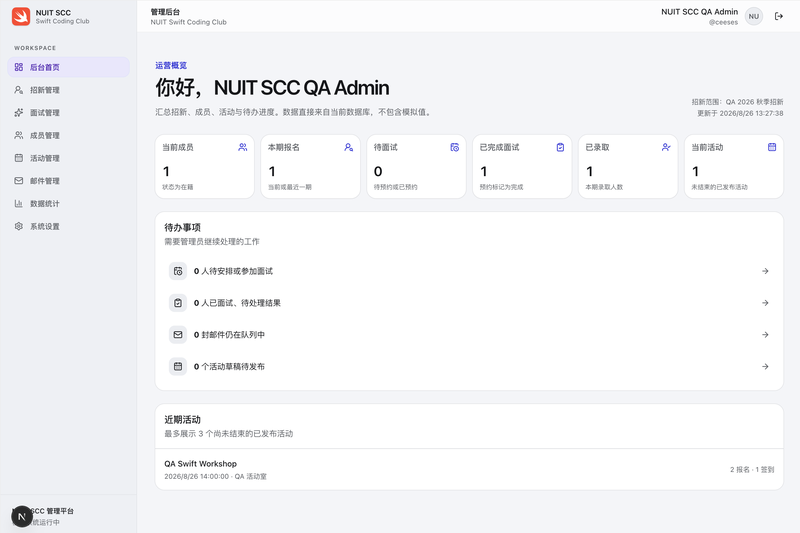Open 数据统计 in the sidebar

(68, 204)
